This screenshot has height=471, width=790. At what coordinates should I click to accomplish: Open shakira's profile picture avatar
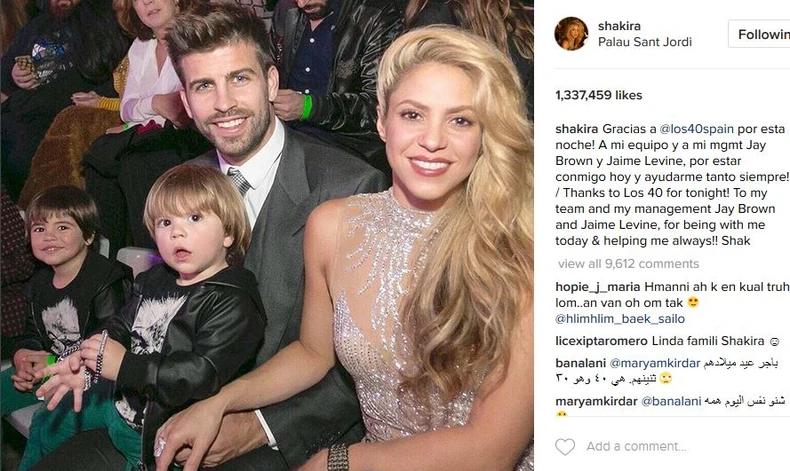click(571, 34)
